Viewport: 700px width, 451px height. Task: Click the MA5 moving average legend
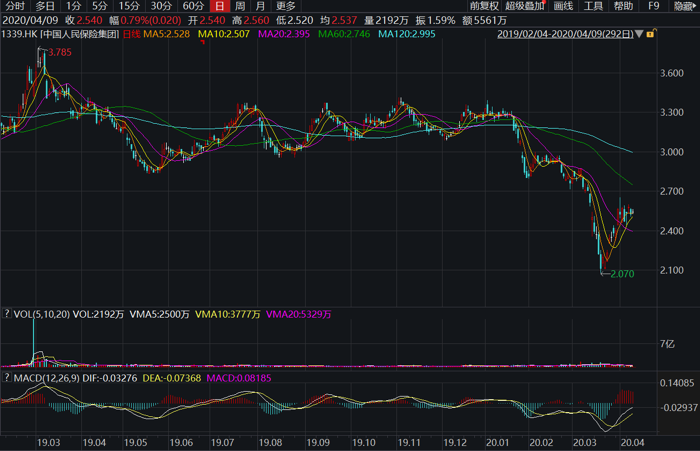(167, 35)
